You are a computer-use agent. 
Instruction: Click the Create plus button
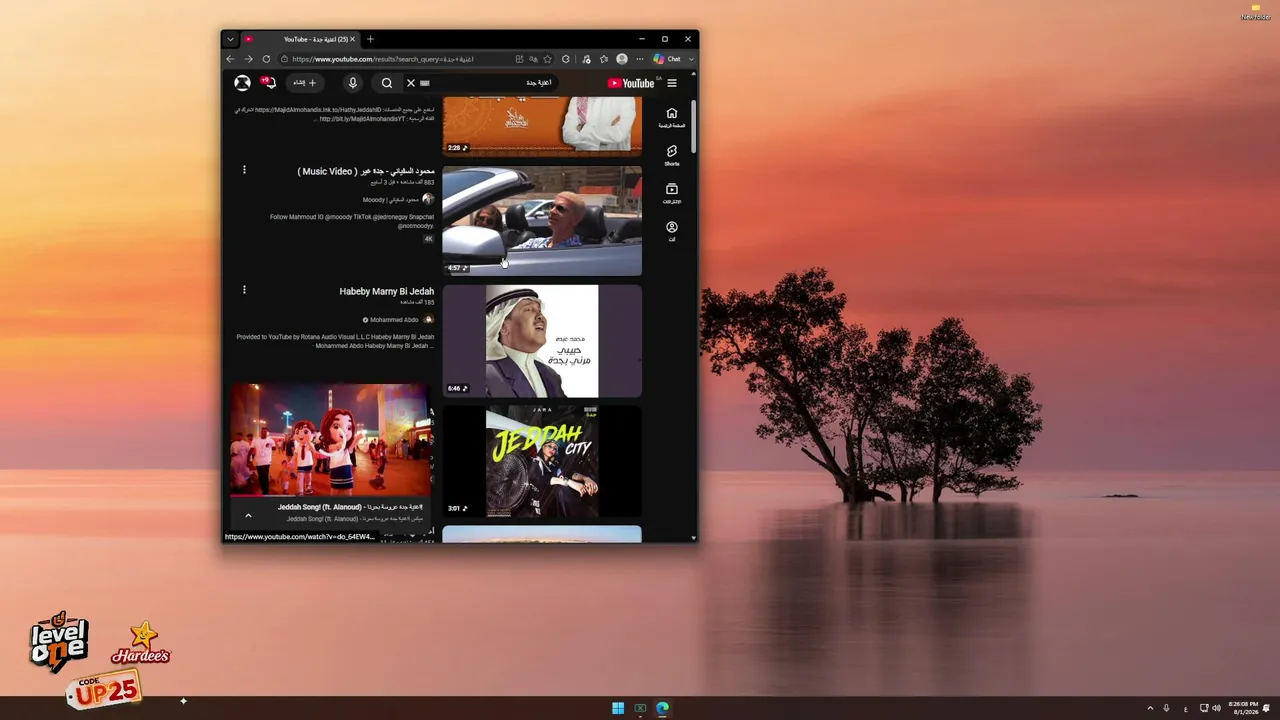coord(305,83)
